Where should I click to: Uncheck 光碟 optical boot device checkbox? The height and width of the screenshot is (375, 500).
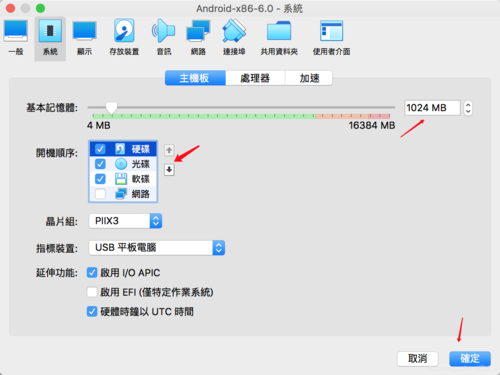[x=100, y=164]
